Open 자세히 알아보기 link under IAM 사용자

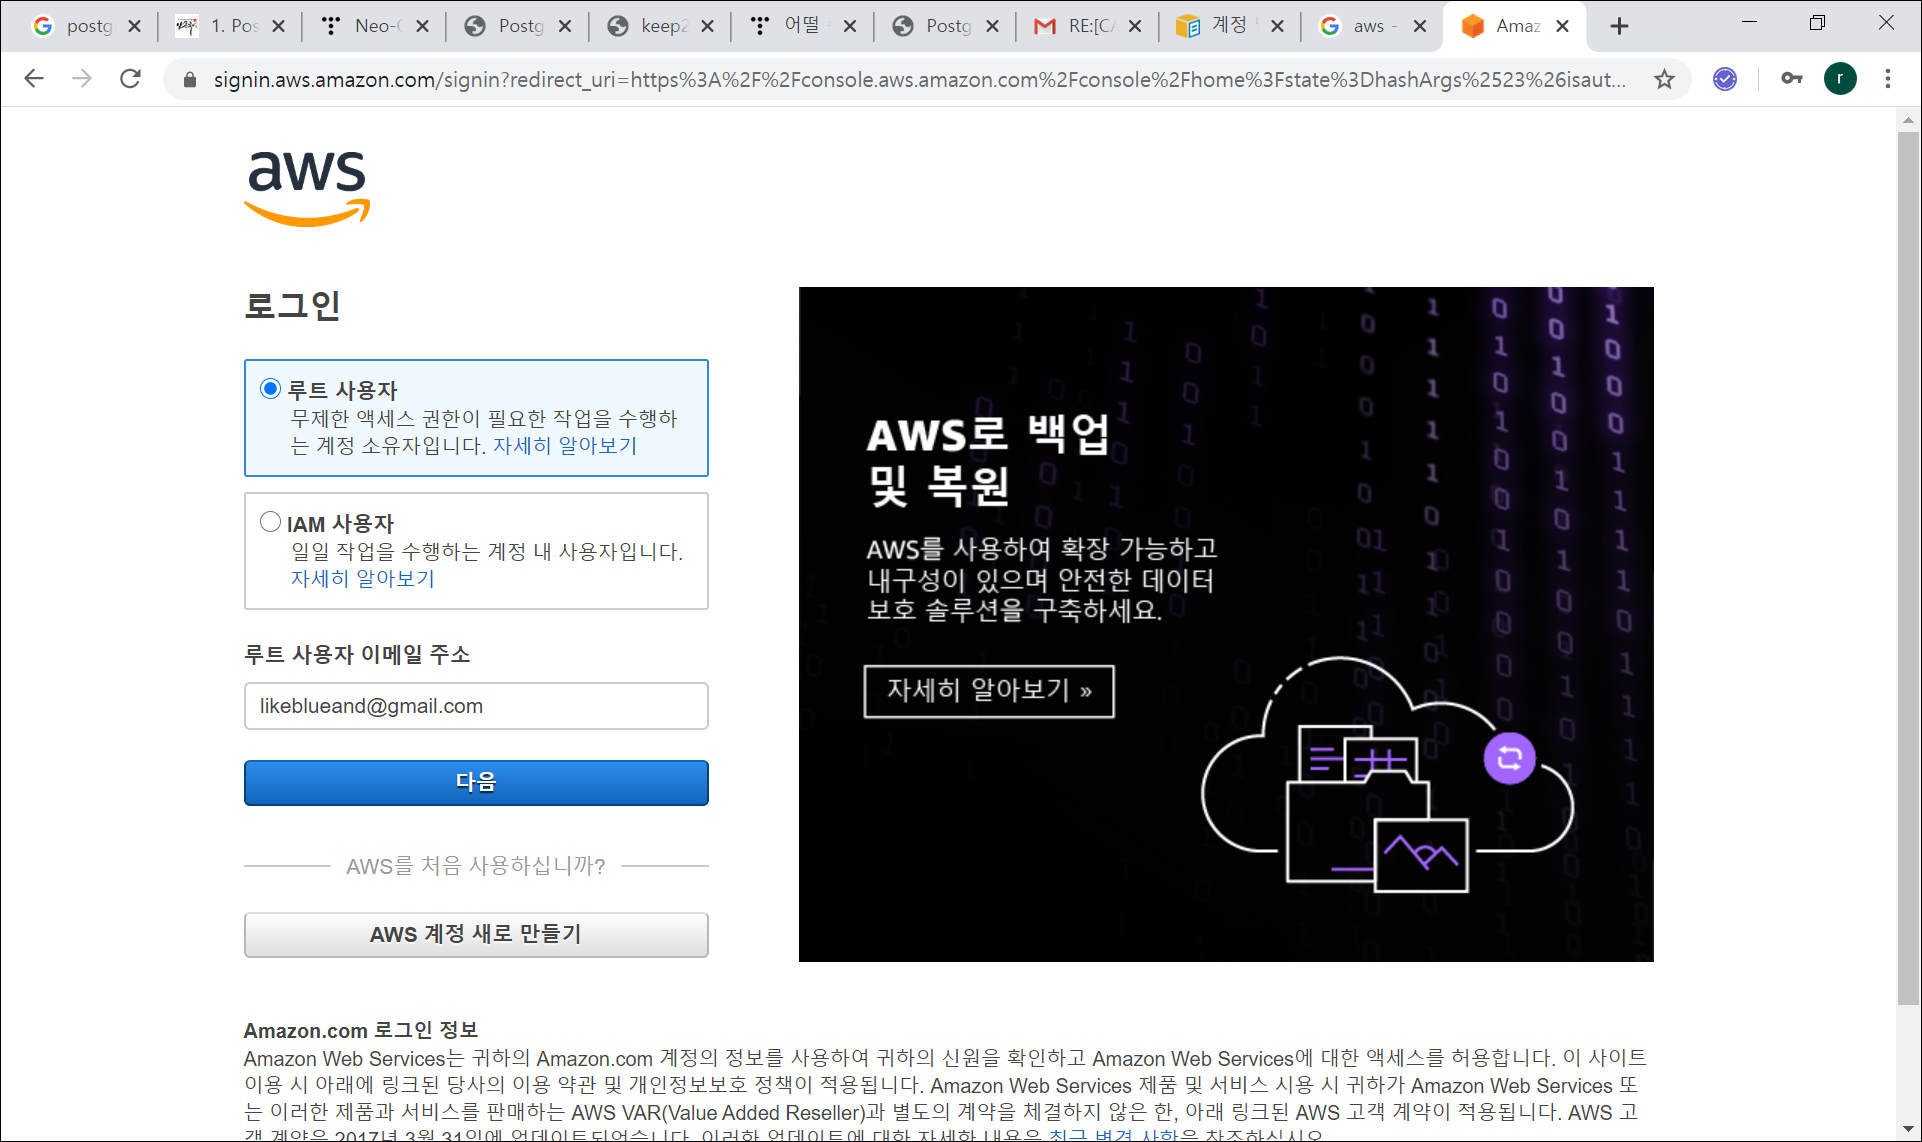(362, 578)
